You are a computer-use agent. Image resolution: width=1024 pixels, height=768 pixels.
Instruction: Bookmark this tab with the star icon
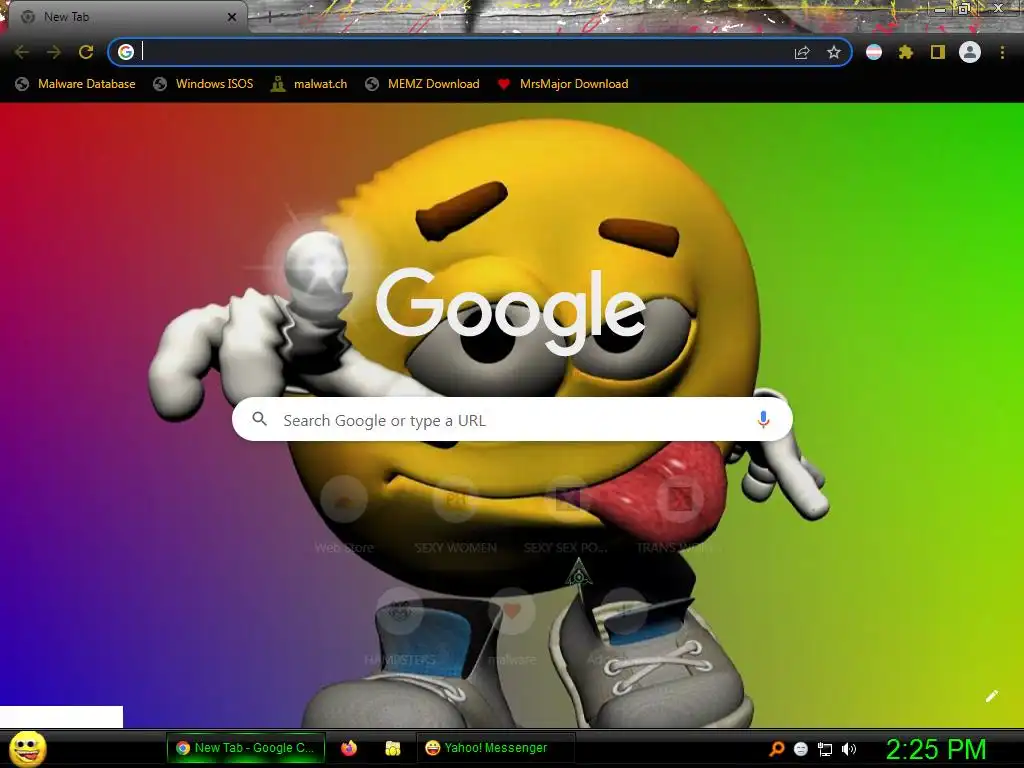click(x=833, y=52)
